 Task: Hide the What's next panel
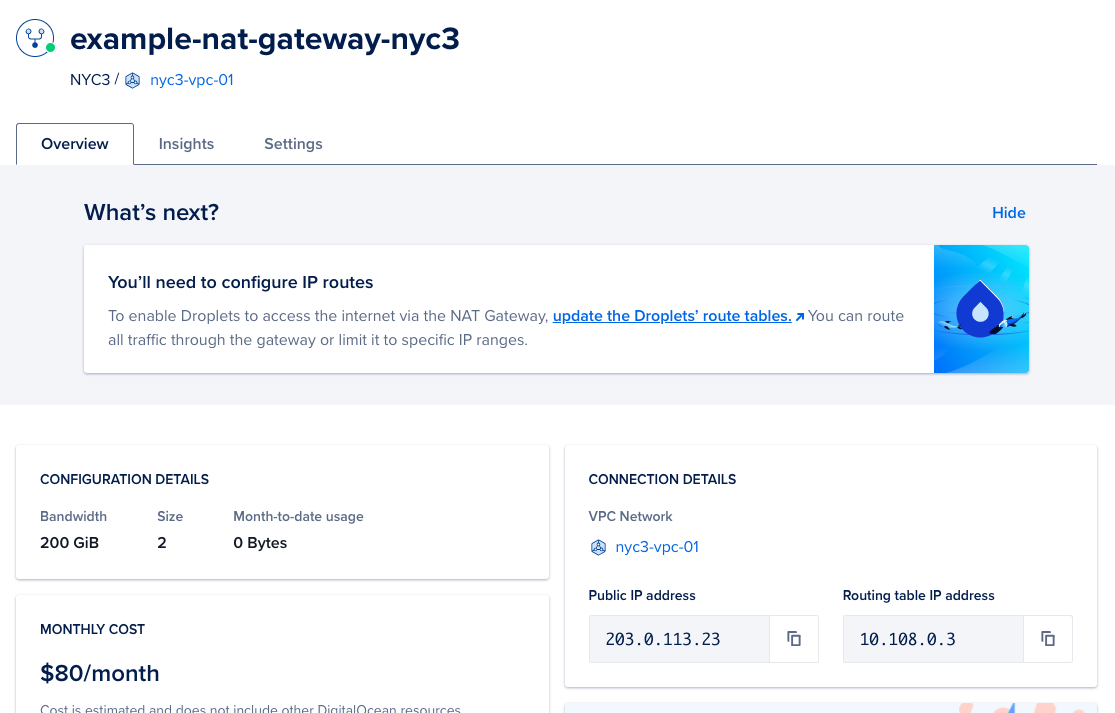click(1008, 212)
